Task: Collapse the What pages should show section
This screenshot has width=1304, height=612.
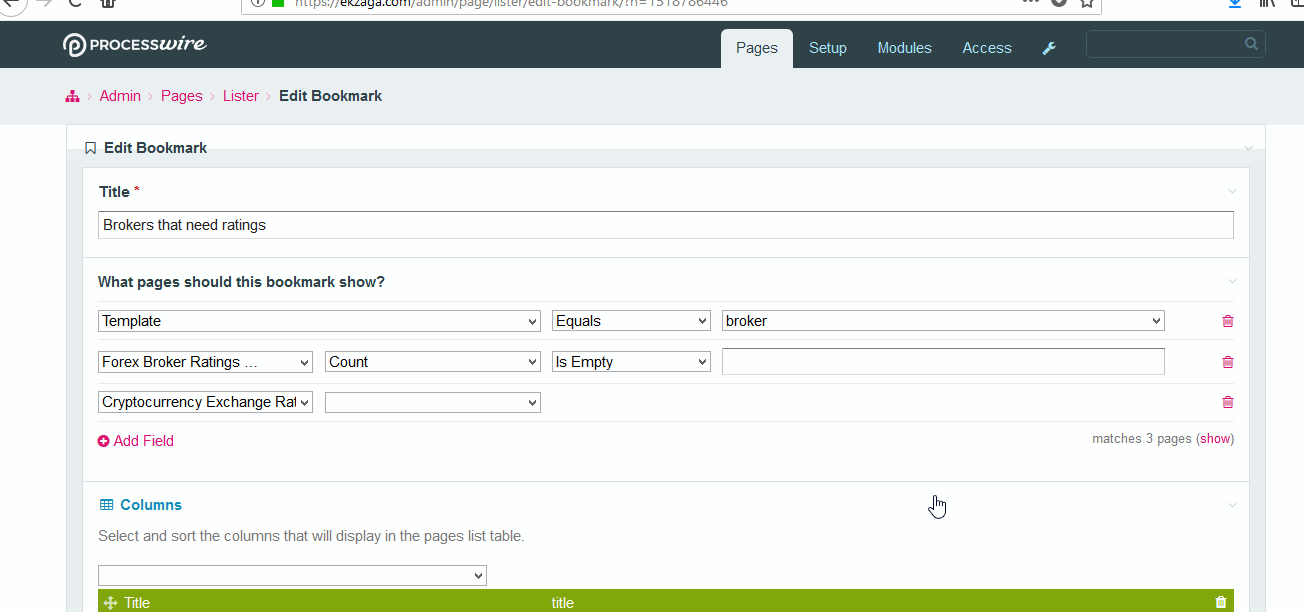Action: 1232,281
